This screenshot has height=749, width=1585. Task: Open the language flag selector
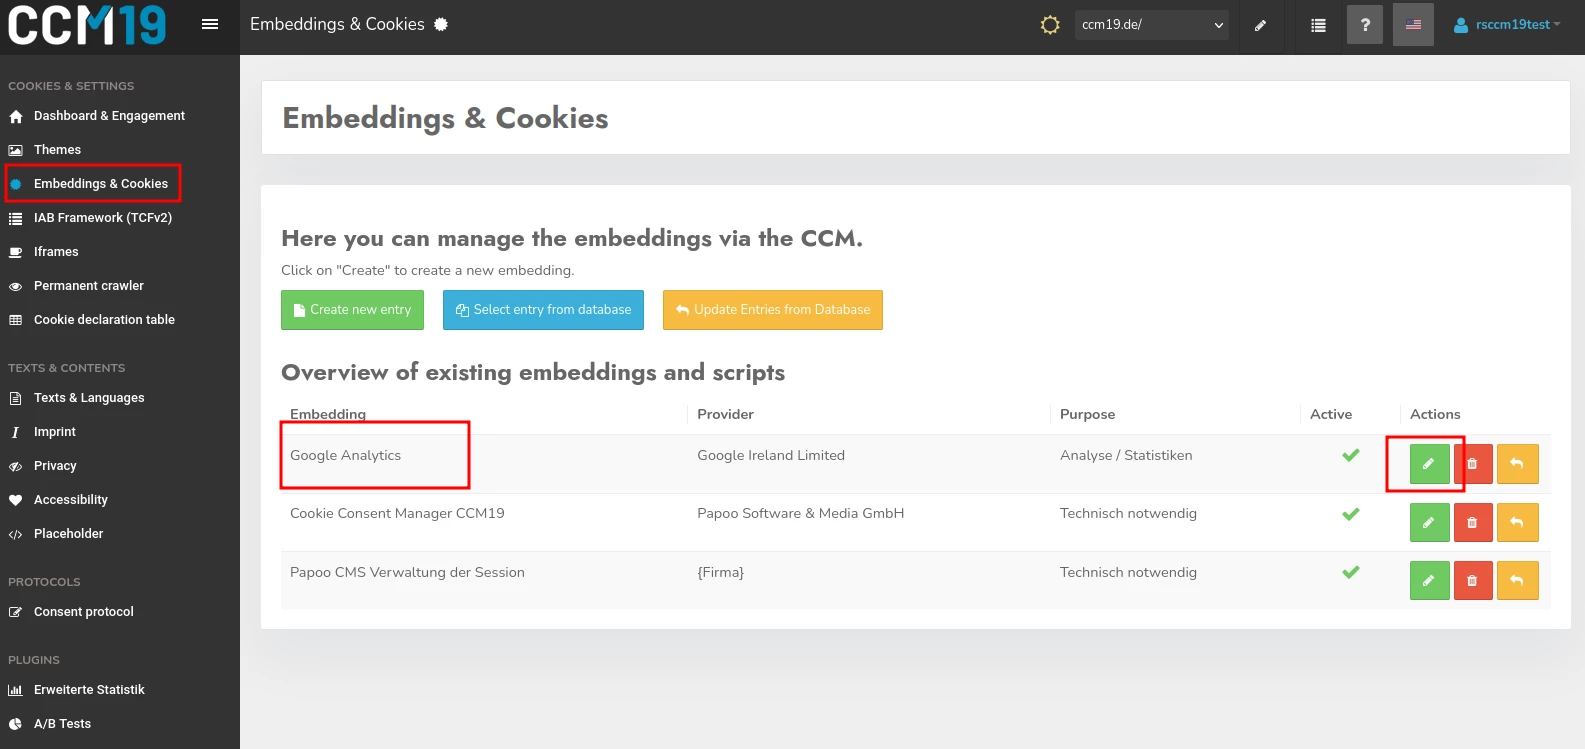coord(1413,25)
